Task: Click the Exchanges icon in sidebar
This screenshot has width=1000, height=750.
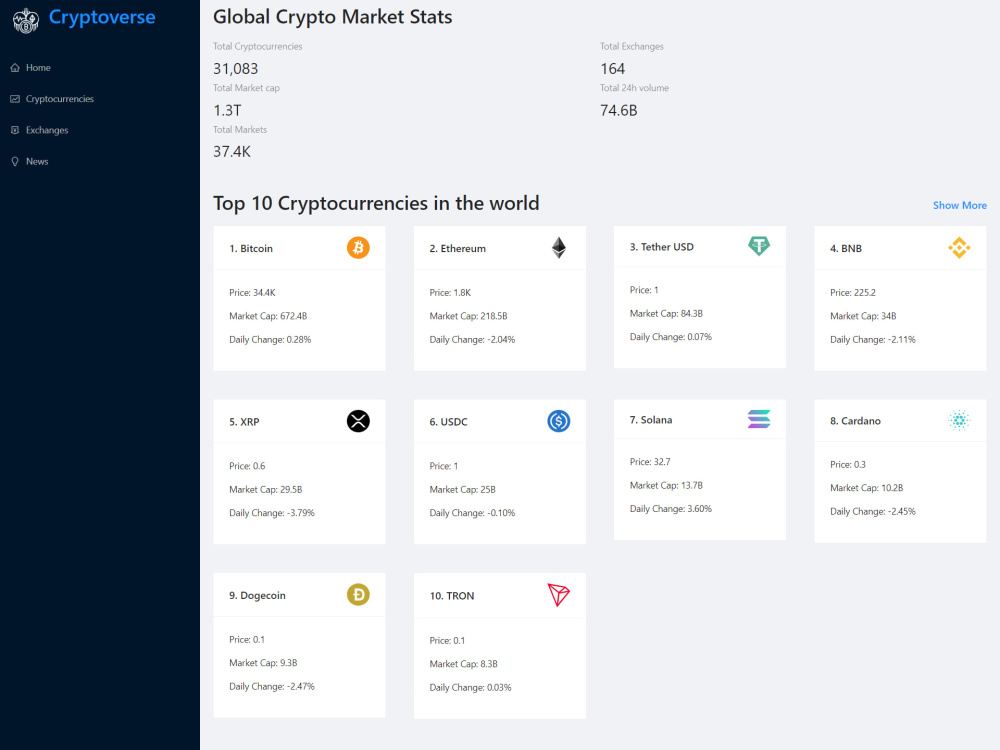Action: pos(15,130)
